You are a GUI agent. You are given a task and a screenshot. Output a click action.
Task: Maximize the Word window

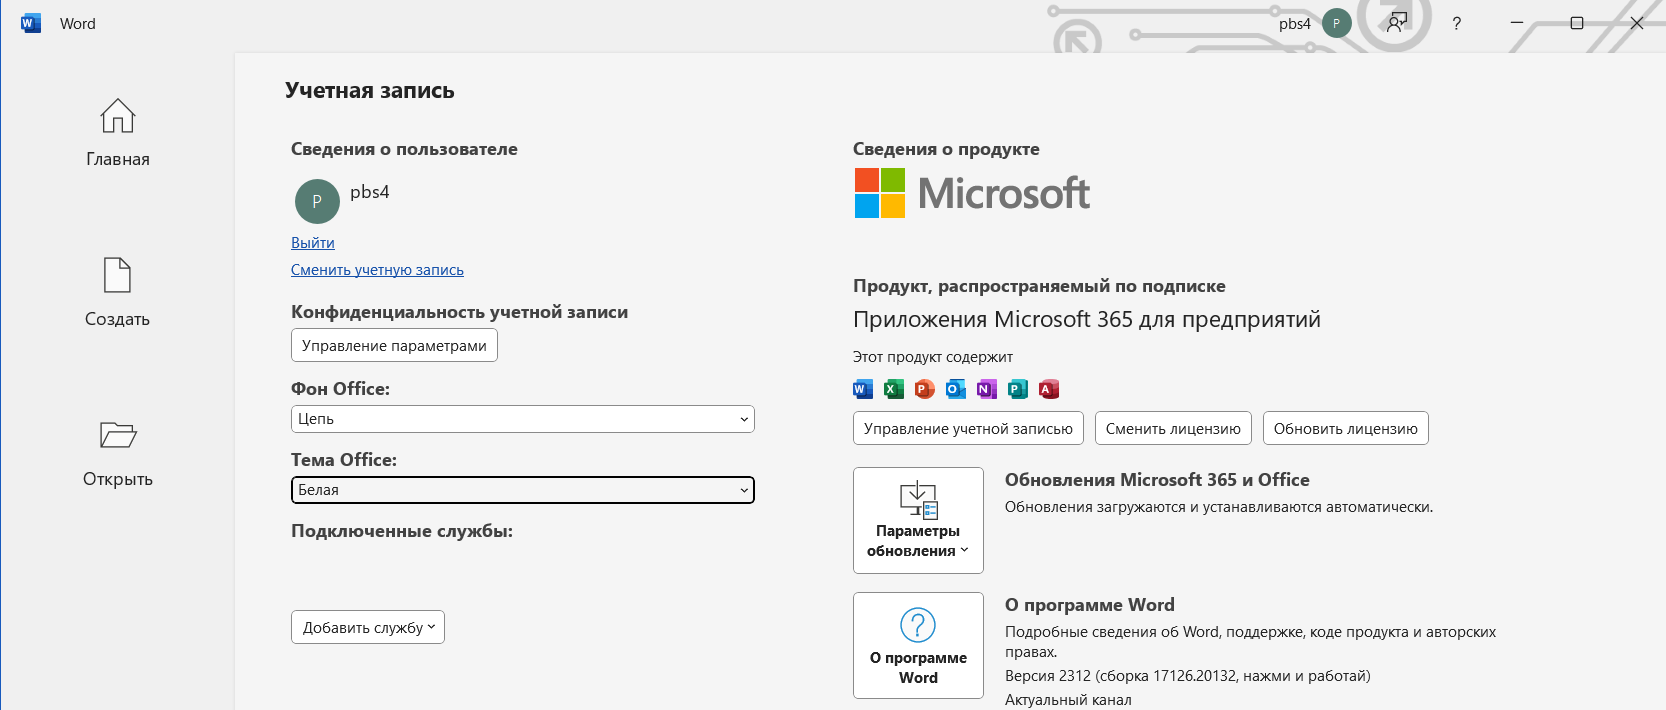click(x=1577, y=23)
